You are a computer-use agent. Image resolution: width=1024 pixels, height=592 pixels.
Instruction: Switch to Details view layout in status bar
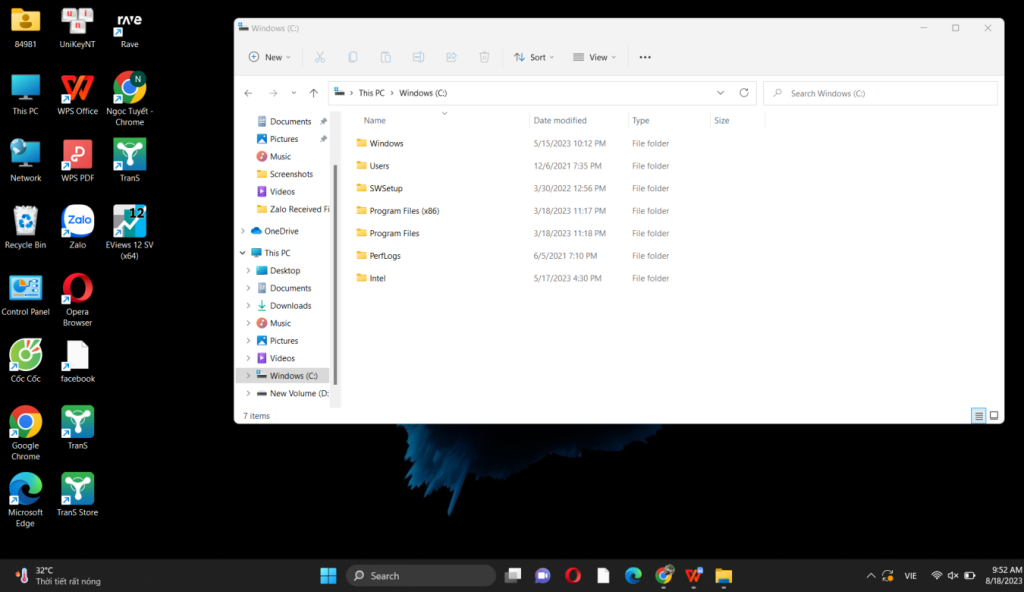tap(979, 415)
